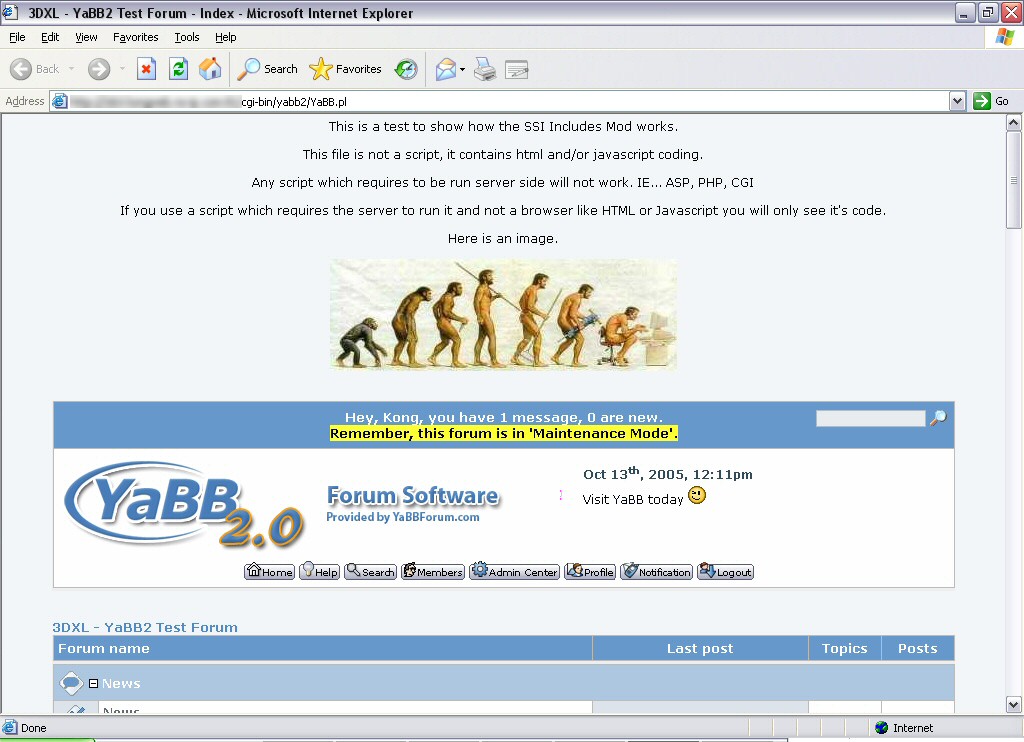This screenshot has height=742, width=1024.
Task: Click into the forum search text box
Action: (871, 418)
